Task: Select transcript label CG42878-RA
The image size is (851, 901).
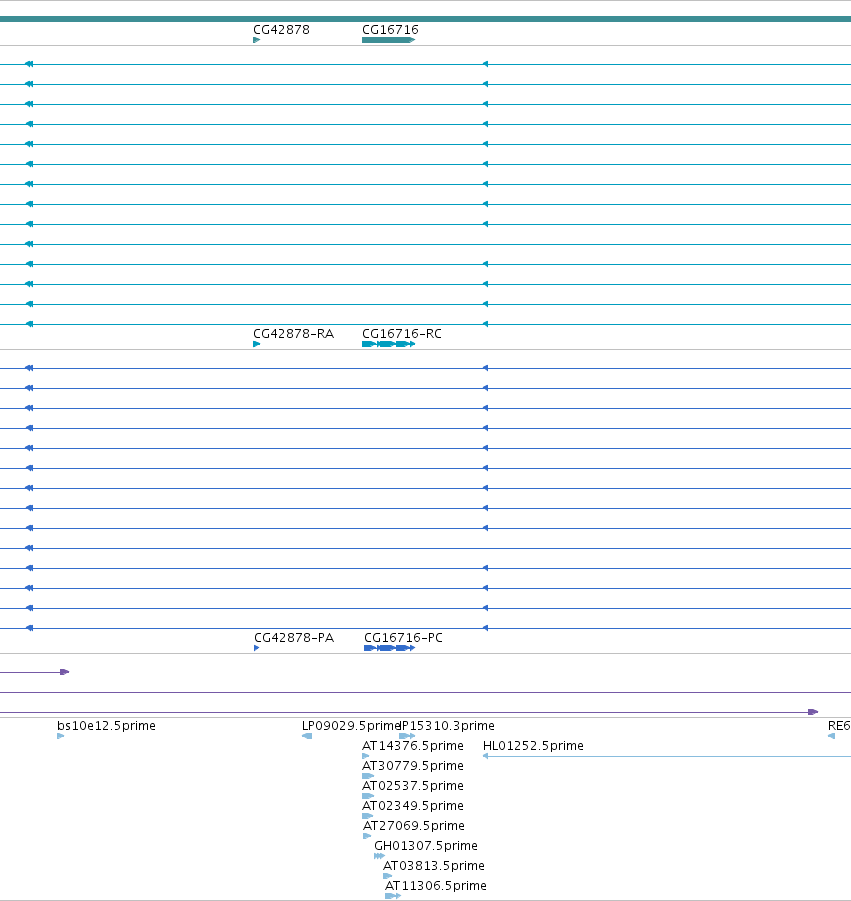Action: (293, 334)
